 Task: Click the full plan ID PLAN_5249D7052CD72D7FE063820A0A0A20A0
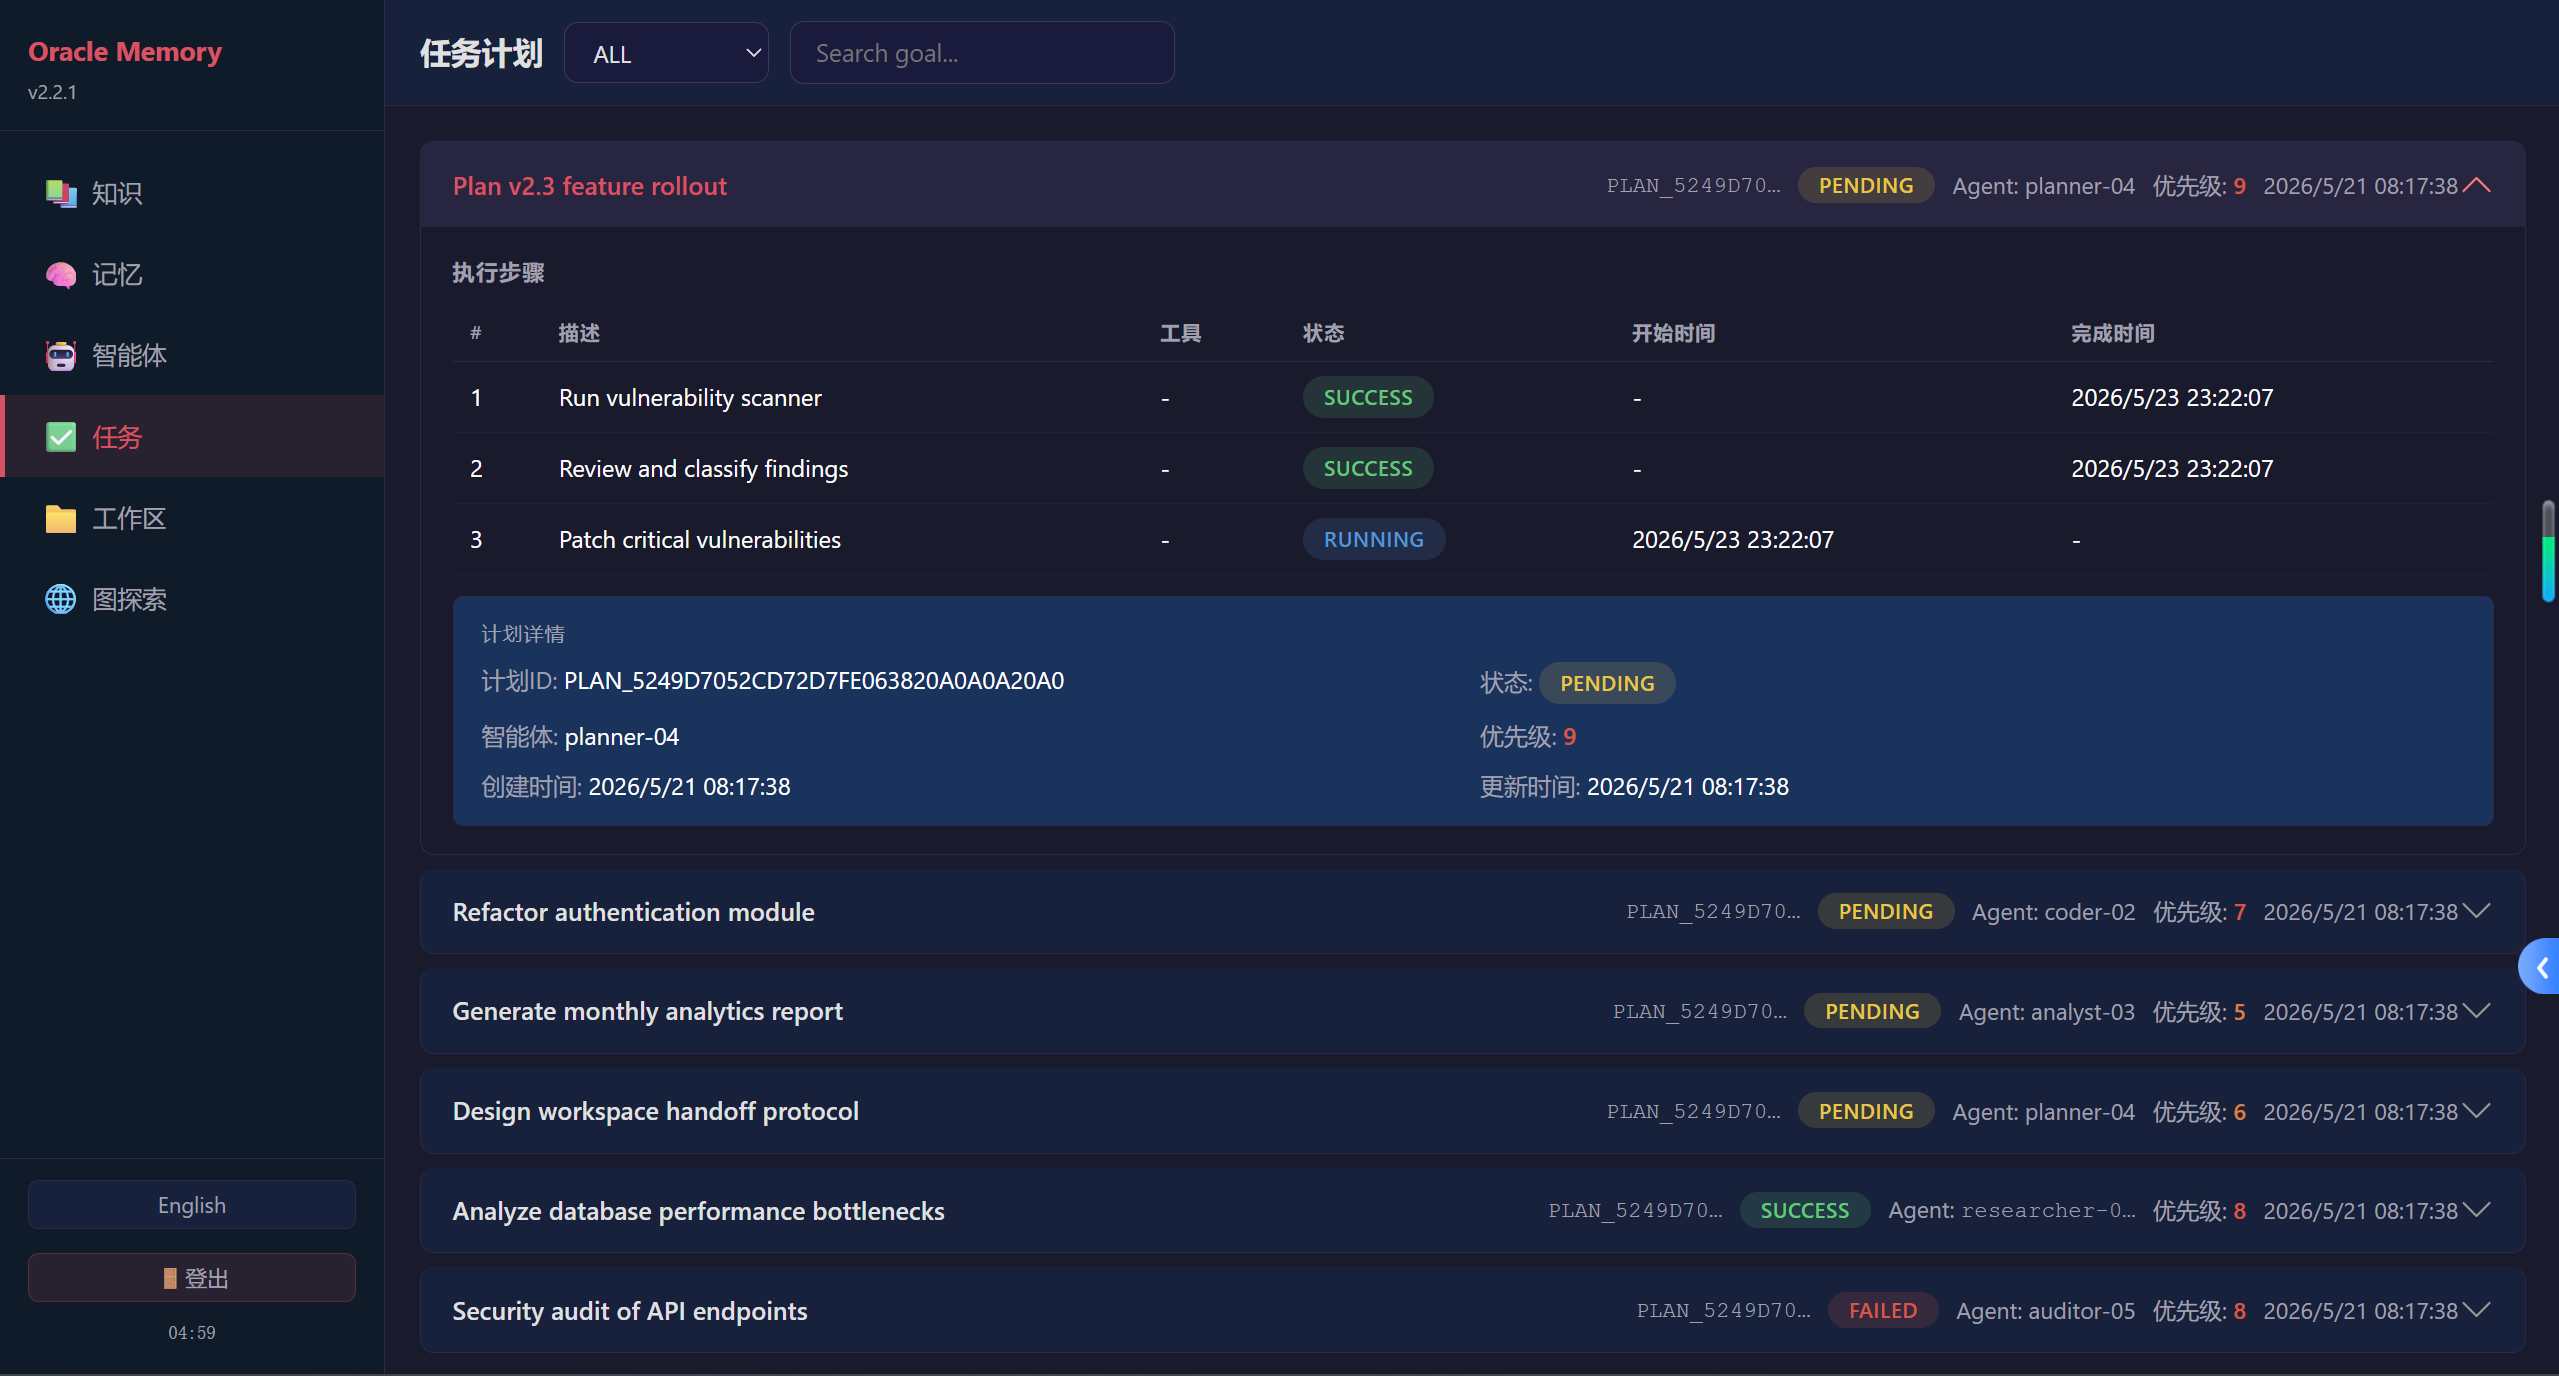click(x=814, y=681)
